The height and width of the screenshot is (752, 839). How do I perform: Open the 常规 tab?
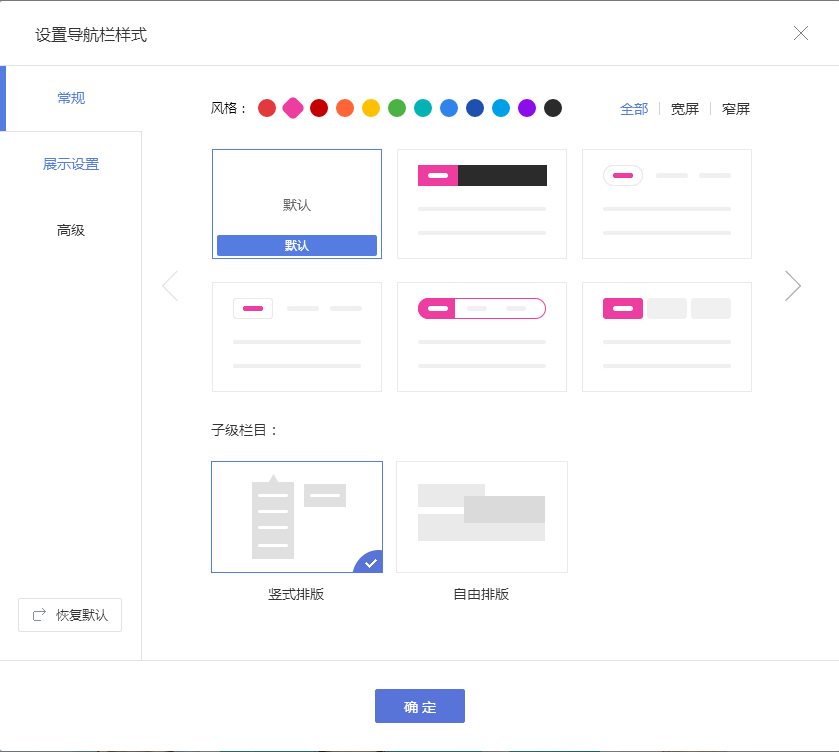pos(71,98)
